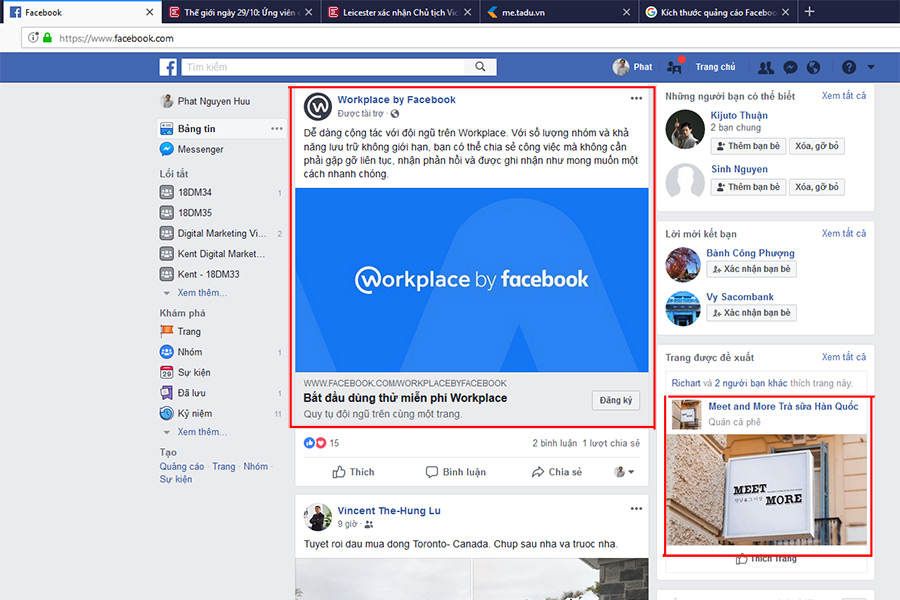Click Thích on the Workplace post
The width and height of the screenshot is (900, 600).
pyautogui.click(x=353, y=472)
